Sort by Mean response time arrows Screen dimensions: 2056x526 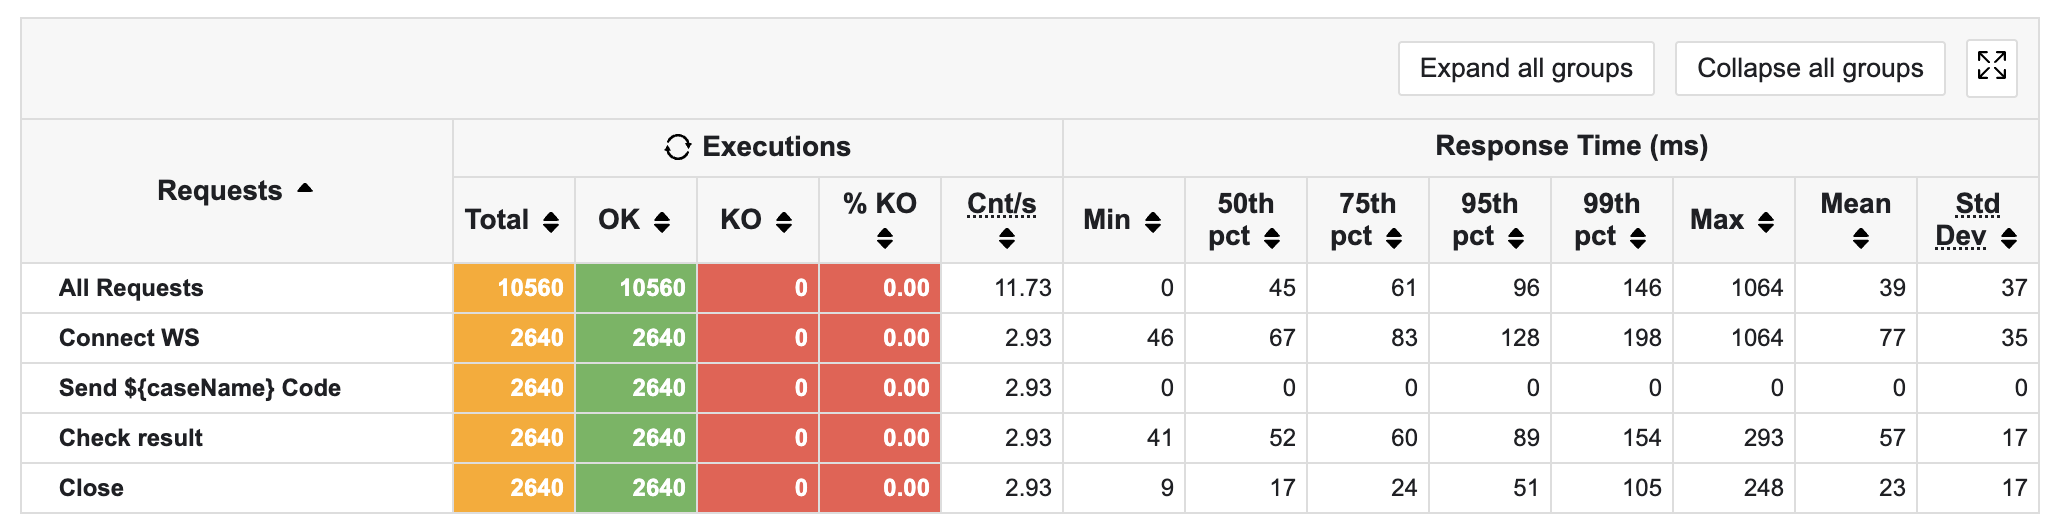click(1860, 238)
